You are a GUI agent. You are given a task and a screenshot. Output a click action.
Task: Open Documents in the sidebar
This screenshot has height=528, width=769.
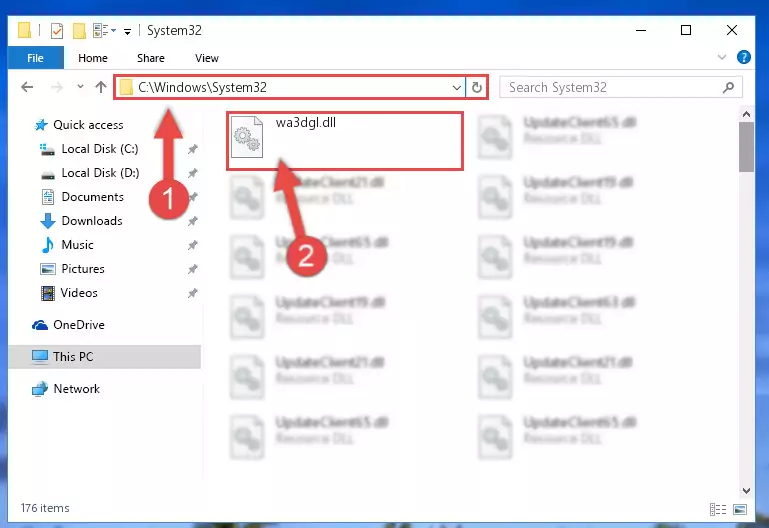[92, 197]
